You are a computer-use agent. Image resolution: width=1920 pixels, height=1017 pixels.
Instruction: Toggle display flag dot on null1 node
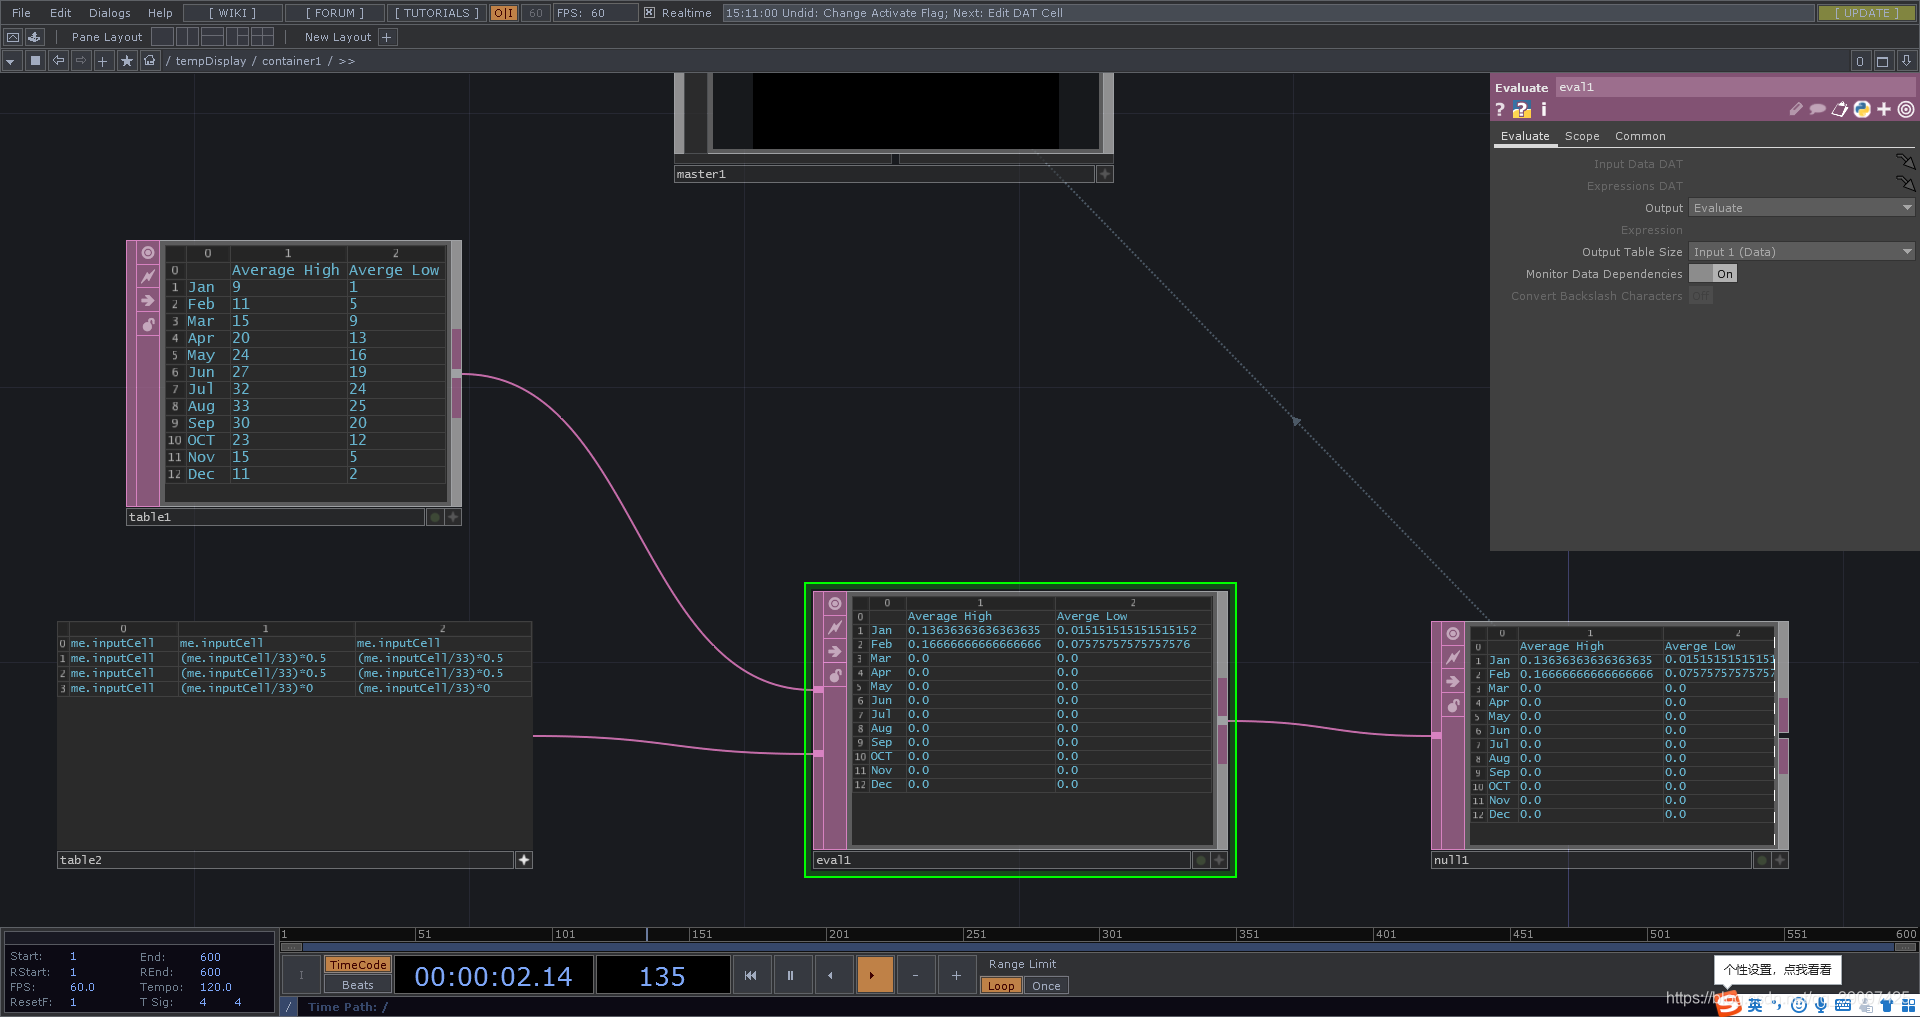pyautogui.click(x=1762, y=860)
